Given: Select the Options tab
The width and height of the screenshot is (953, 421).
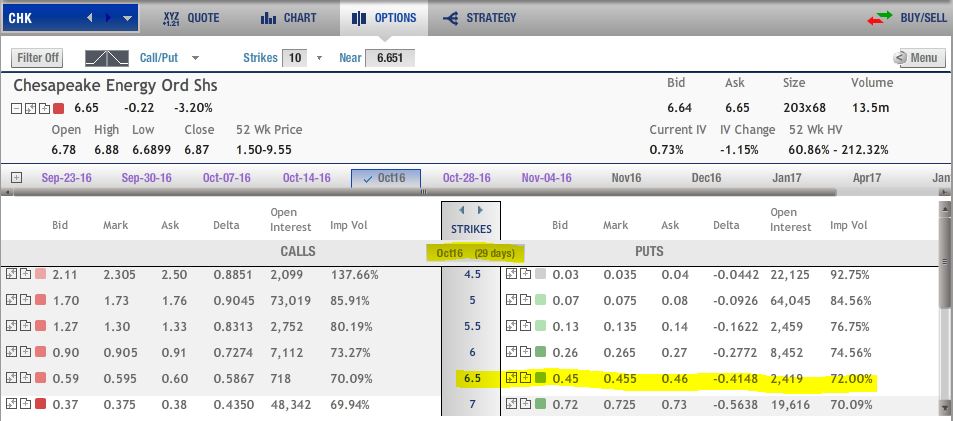Looking at the screenshot, I should (384, 18).
